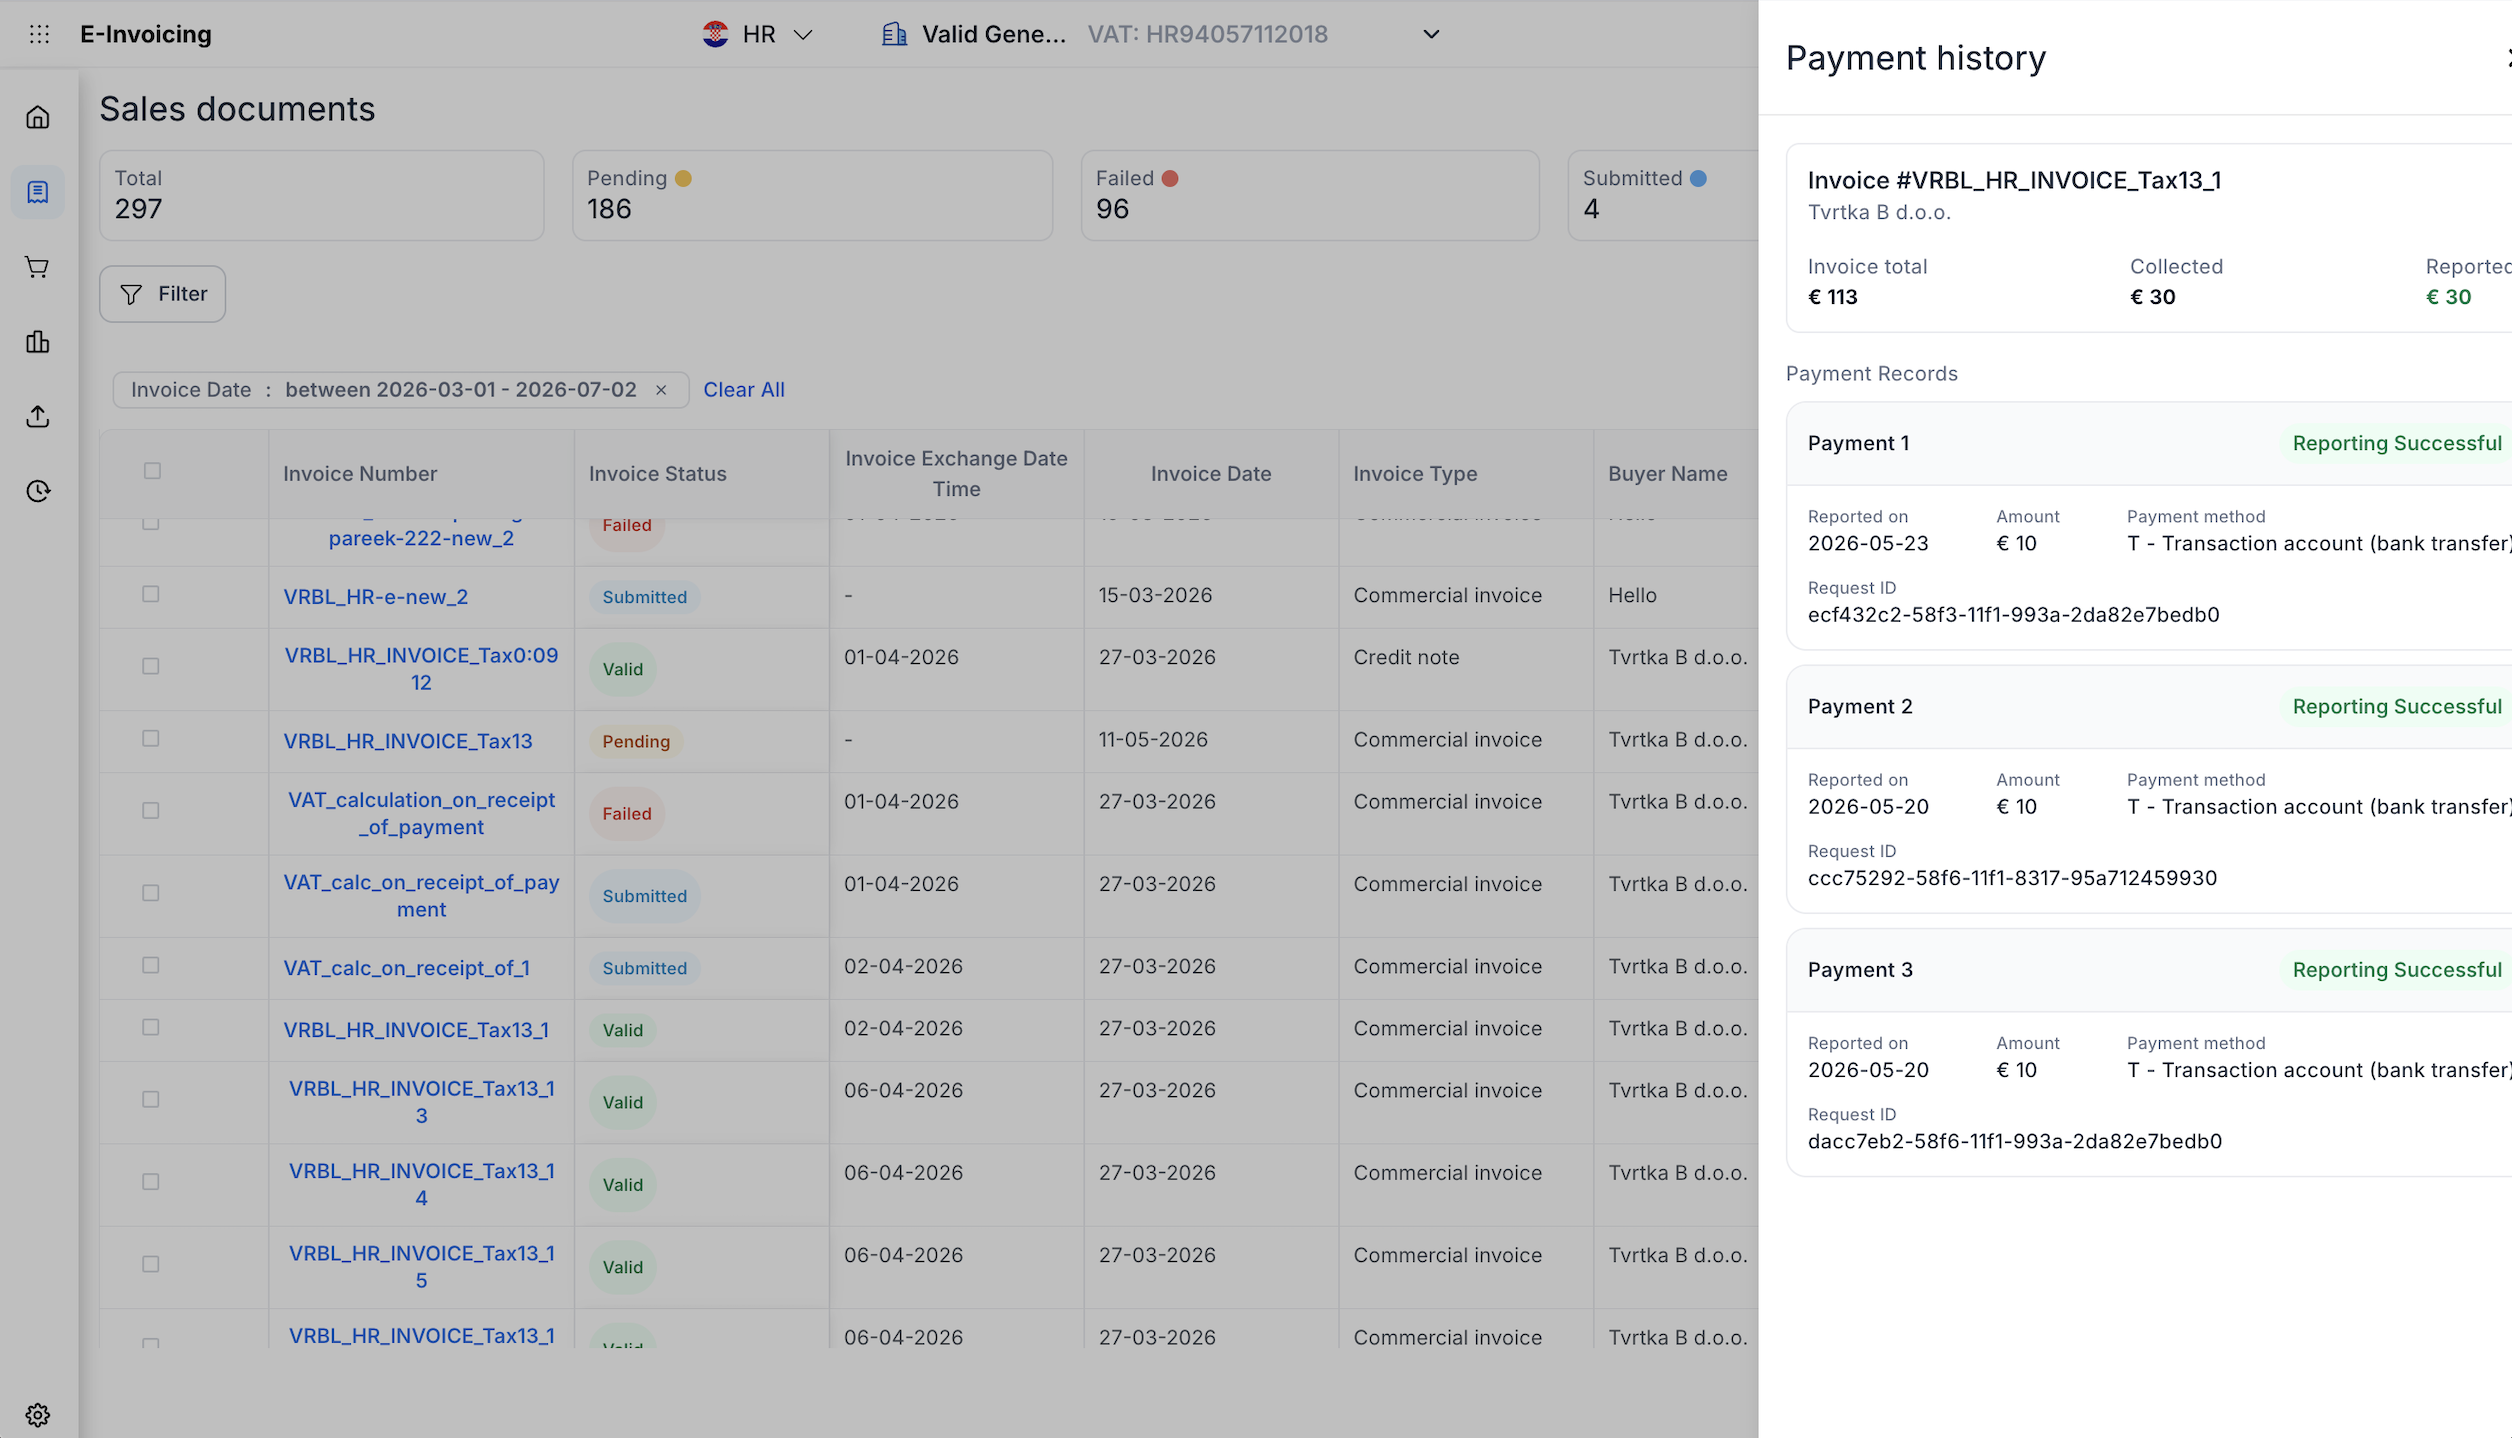Viewport: 2512px width, 1438px height.
Task: Click Failed badge of VAT_calculation_on_receipt_of_payment
Action: [626, 814]
